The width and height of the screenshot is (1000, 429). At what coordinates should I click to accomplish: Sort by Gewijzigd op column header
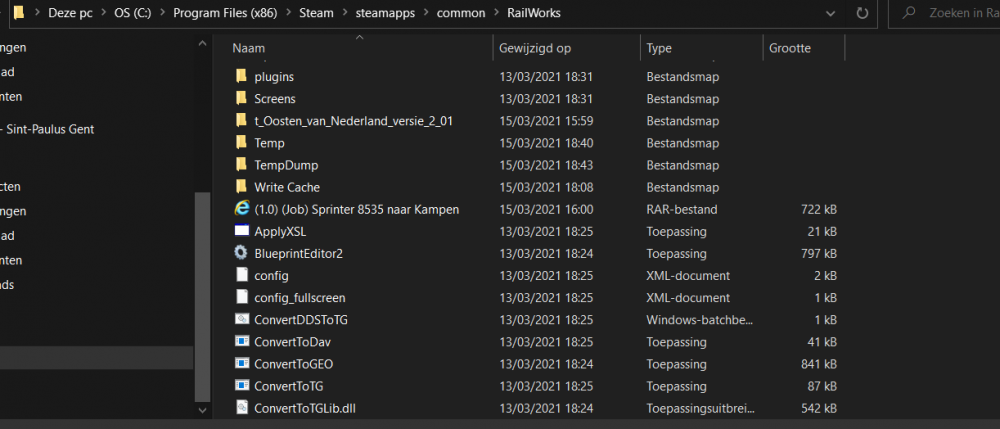(x=535, y=48)
